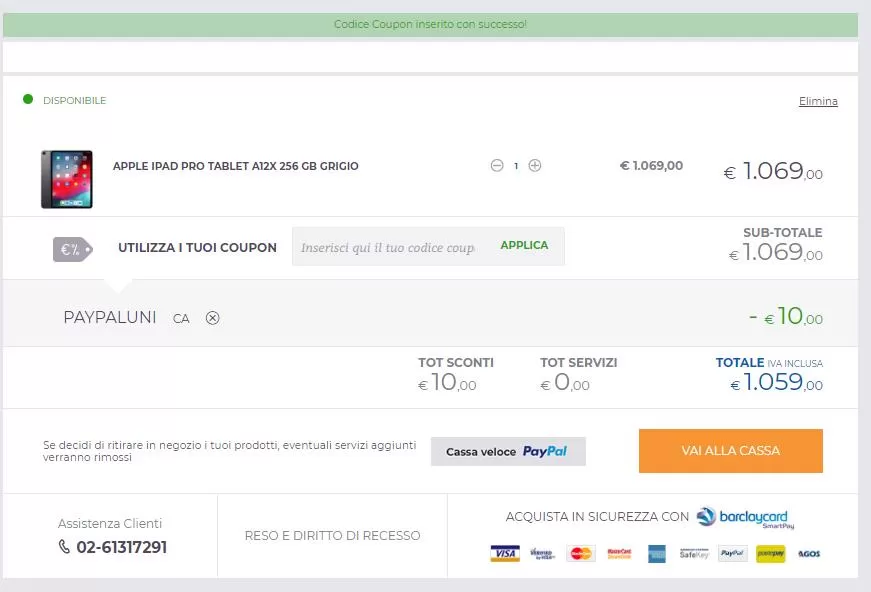Click the Verified by Visa logo
This screenshot has width=871, height=592.
pyautogui.click(x=542, y=554)
